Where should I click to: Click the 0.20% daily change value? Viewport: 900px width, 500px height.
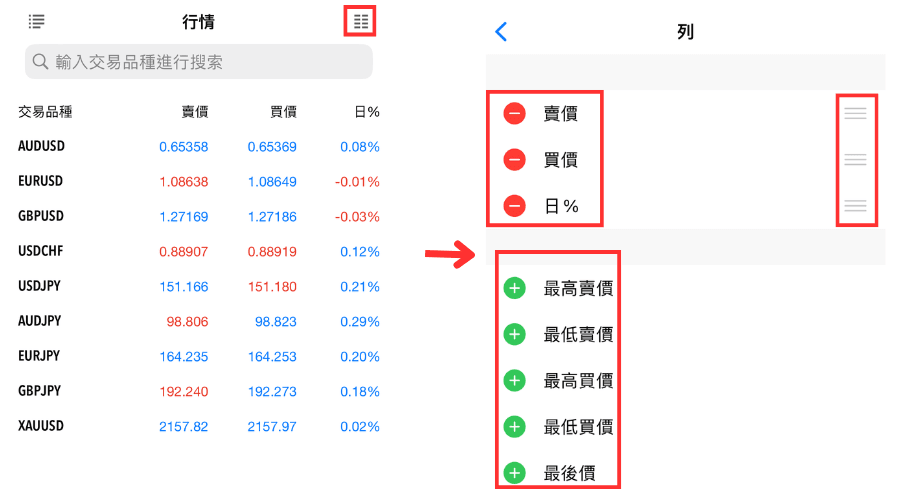click(x=360, y=357)
